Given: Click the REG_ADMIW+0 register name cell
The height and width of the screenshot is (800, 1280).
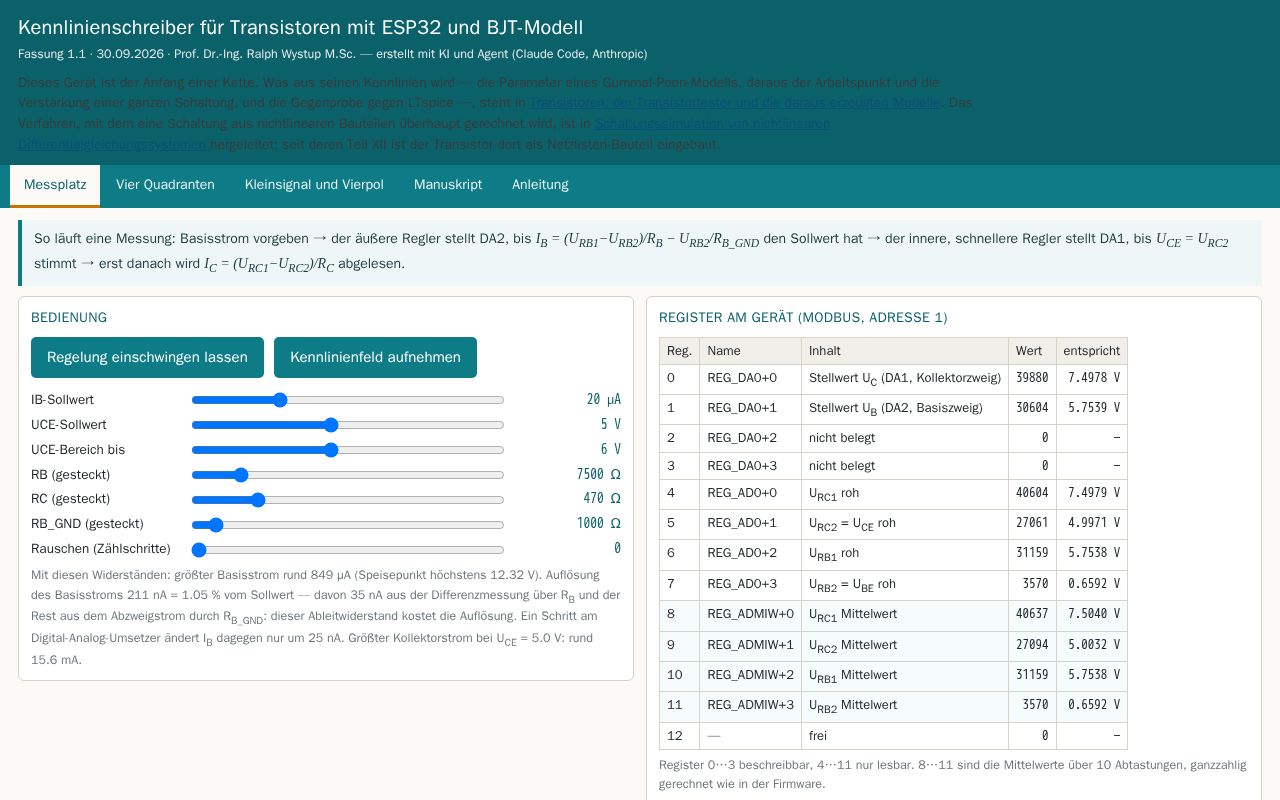Looking at the screenshot, I should [750, 615].
